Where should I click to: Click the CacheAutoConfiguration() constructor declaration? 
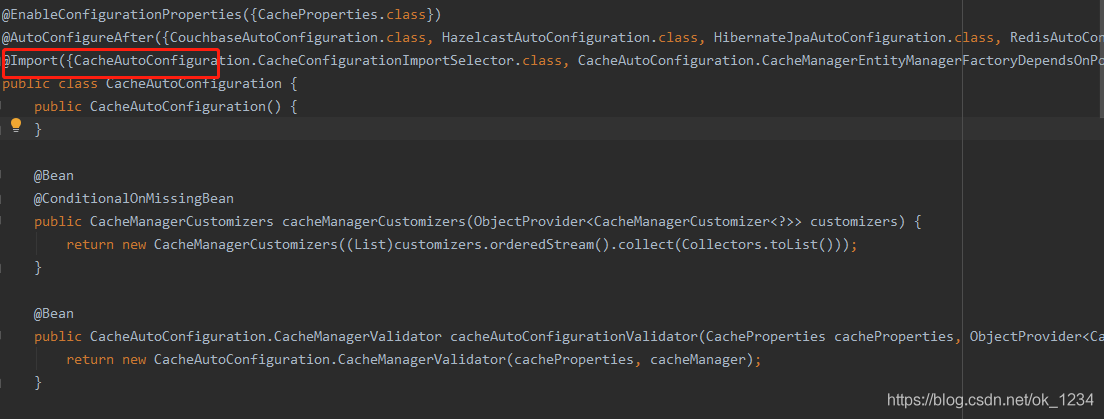pos(186,106)
